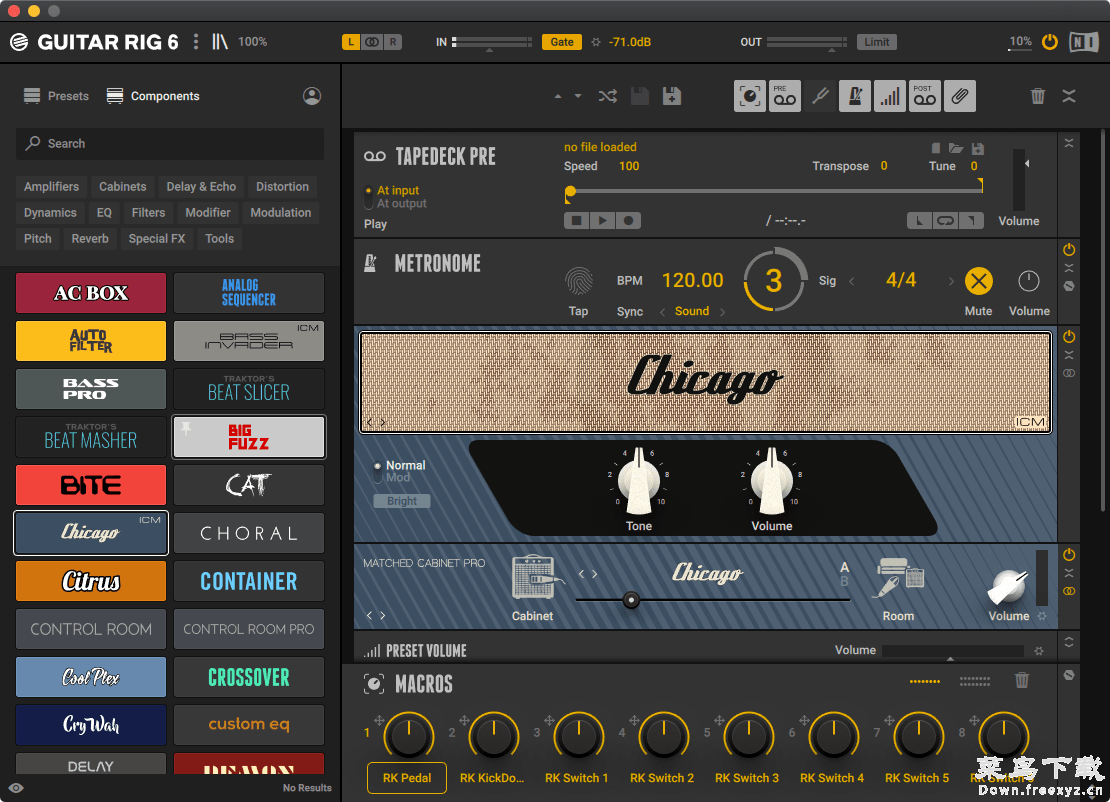This screenshot has width=1110, height=802.
Task: Click the Room microphone icon
Action: (x=899, y=578)
